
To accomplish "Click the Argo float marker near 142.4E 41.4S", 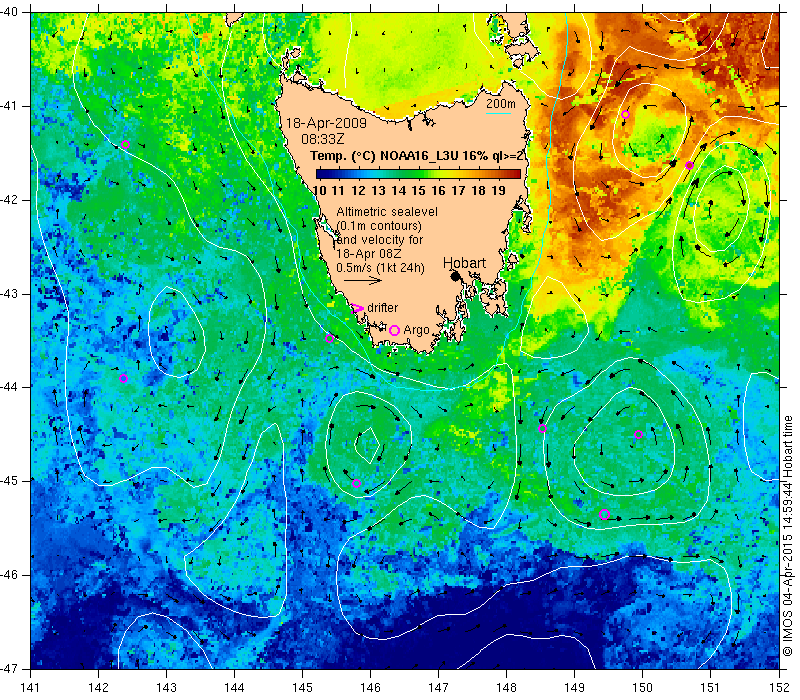I will 126,144.
